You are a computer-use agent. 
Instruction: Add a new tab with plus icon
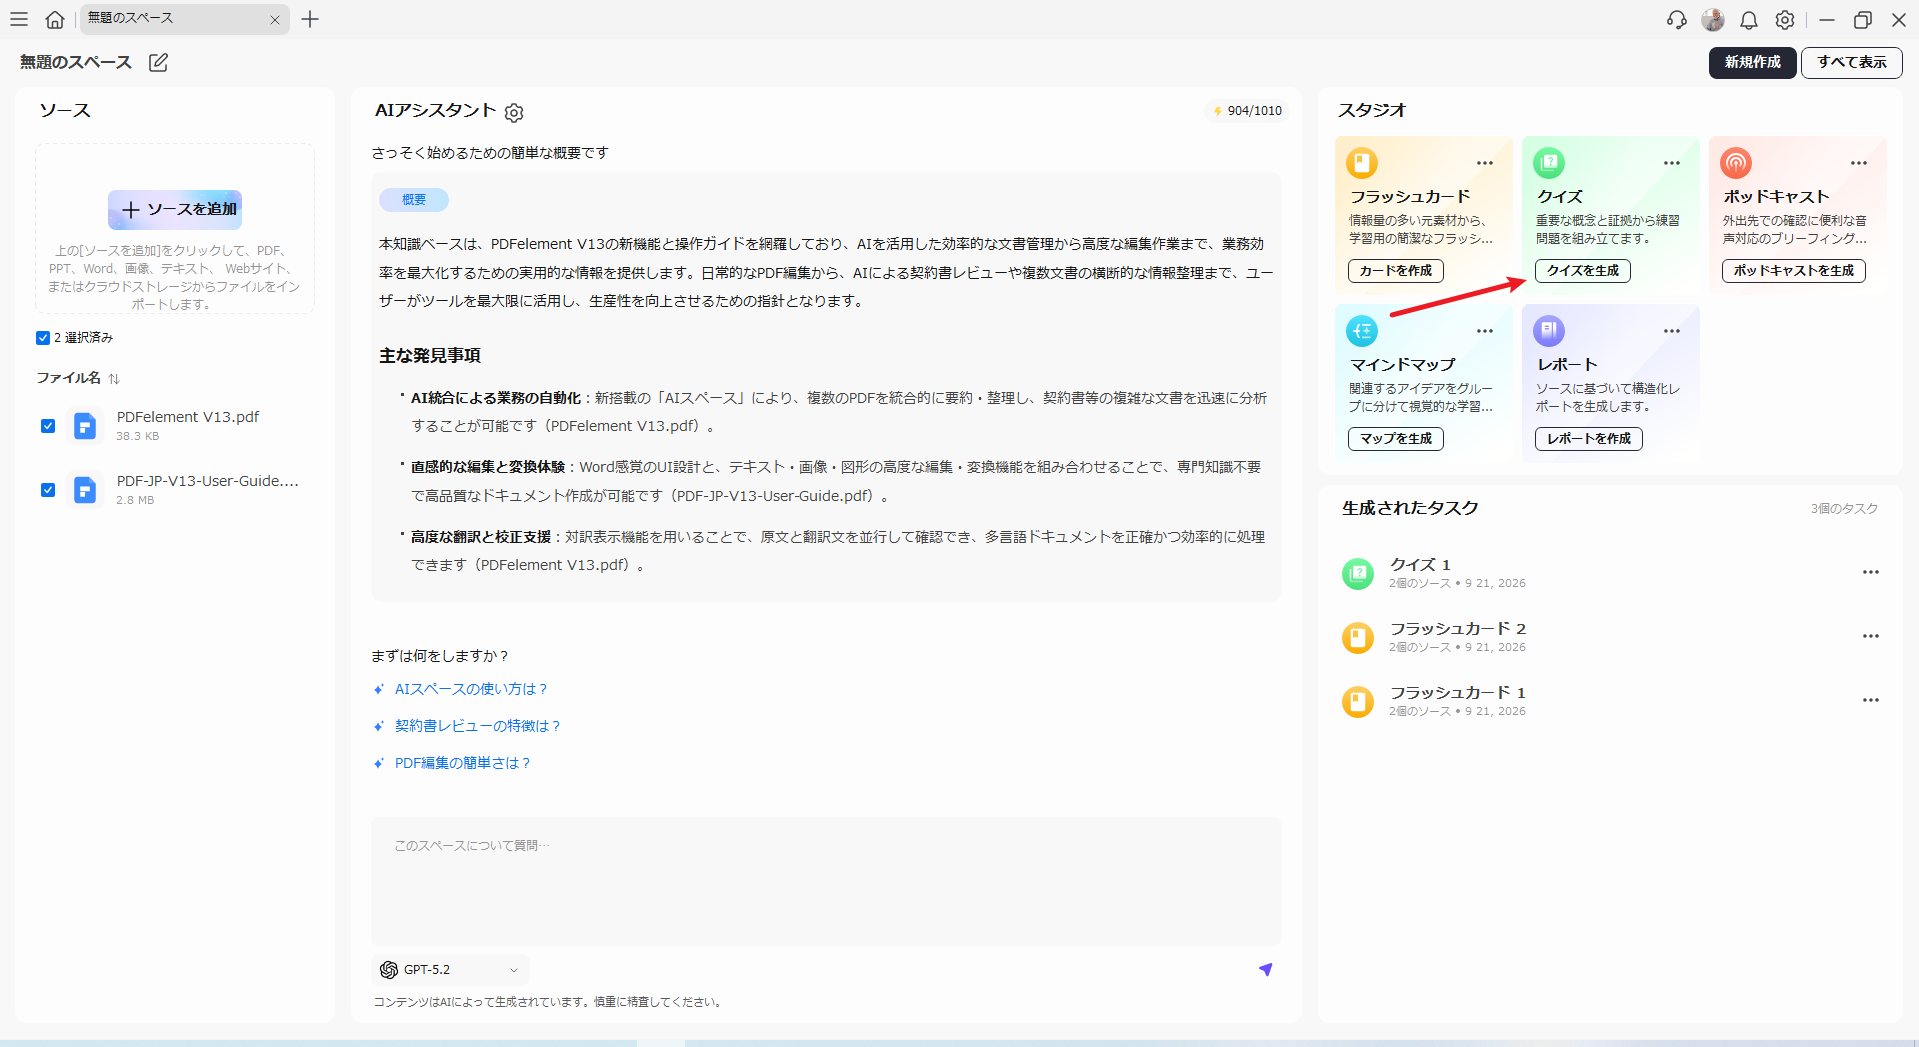click(x=310, y=19)
